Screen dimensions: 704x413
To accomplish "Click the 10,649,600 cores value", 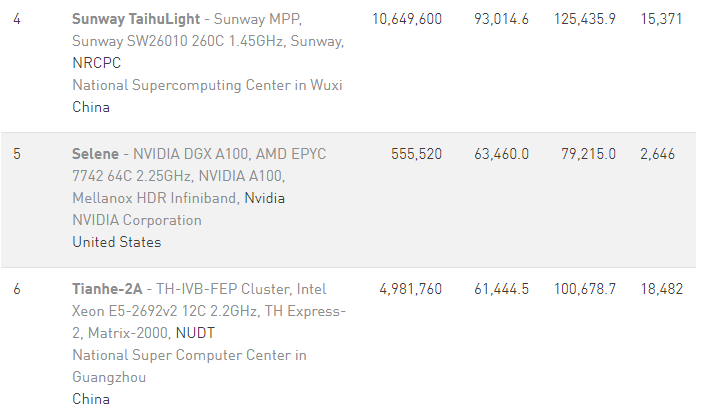I will click(x=406, y=19).
